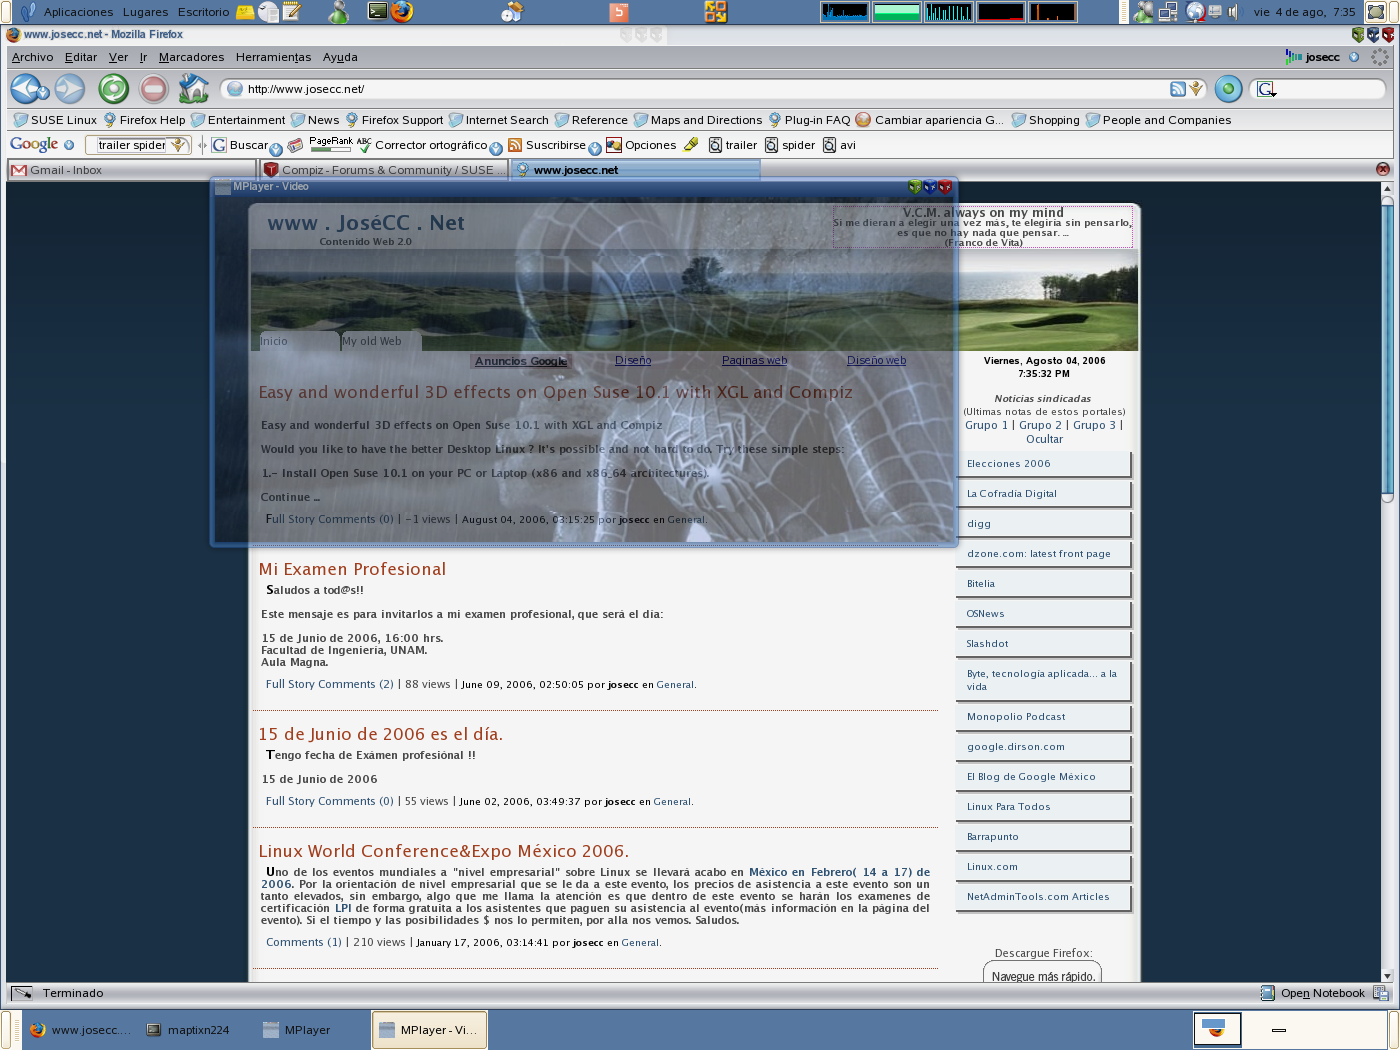Open the Herramientas menu
Screen dimensions: 1400x1050
click(273, 57)
